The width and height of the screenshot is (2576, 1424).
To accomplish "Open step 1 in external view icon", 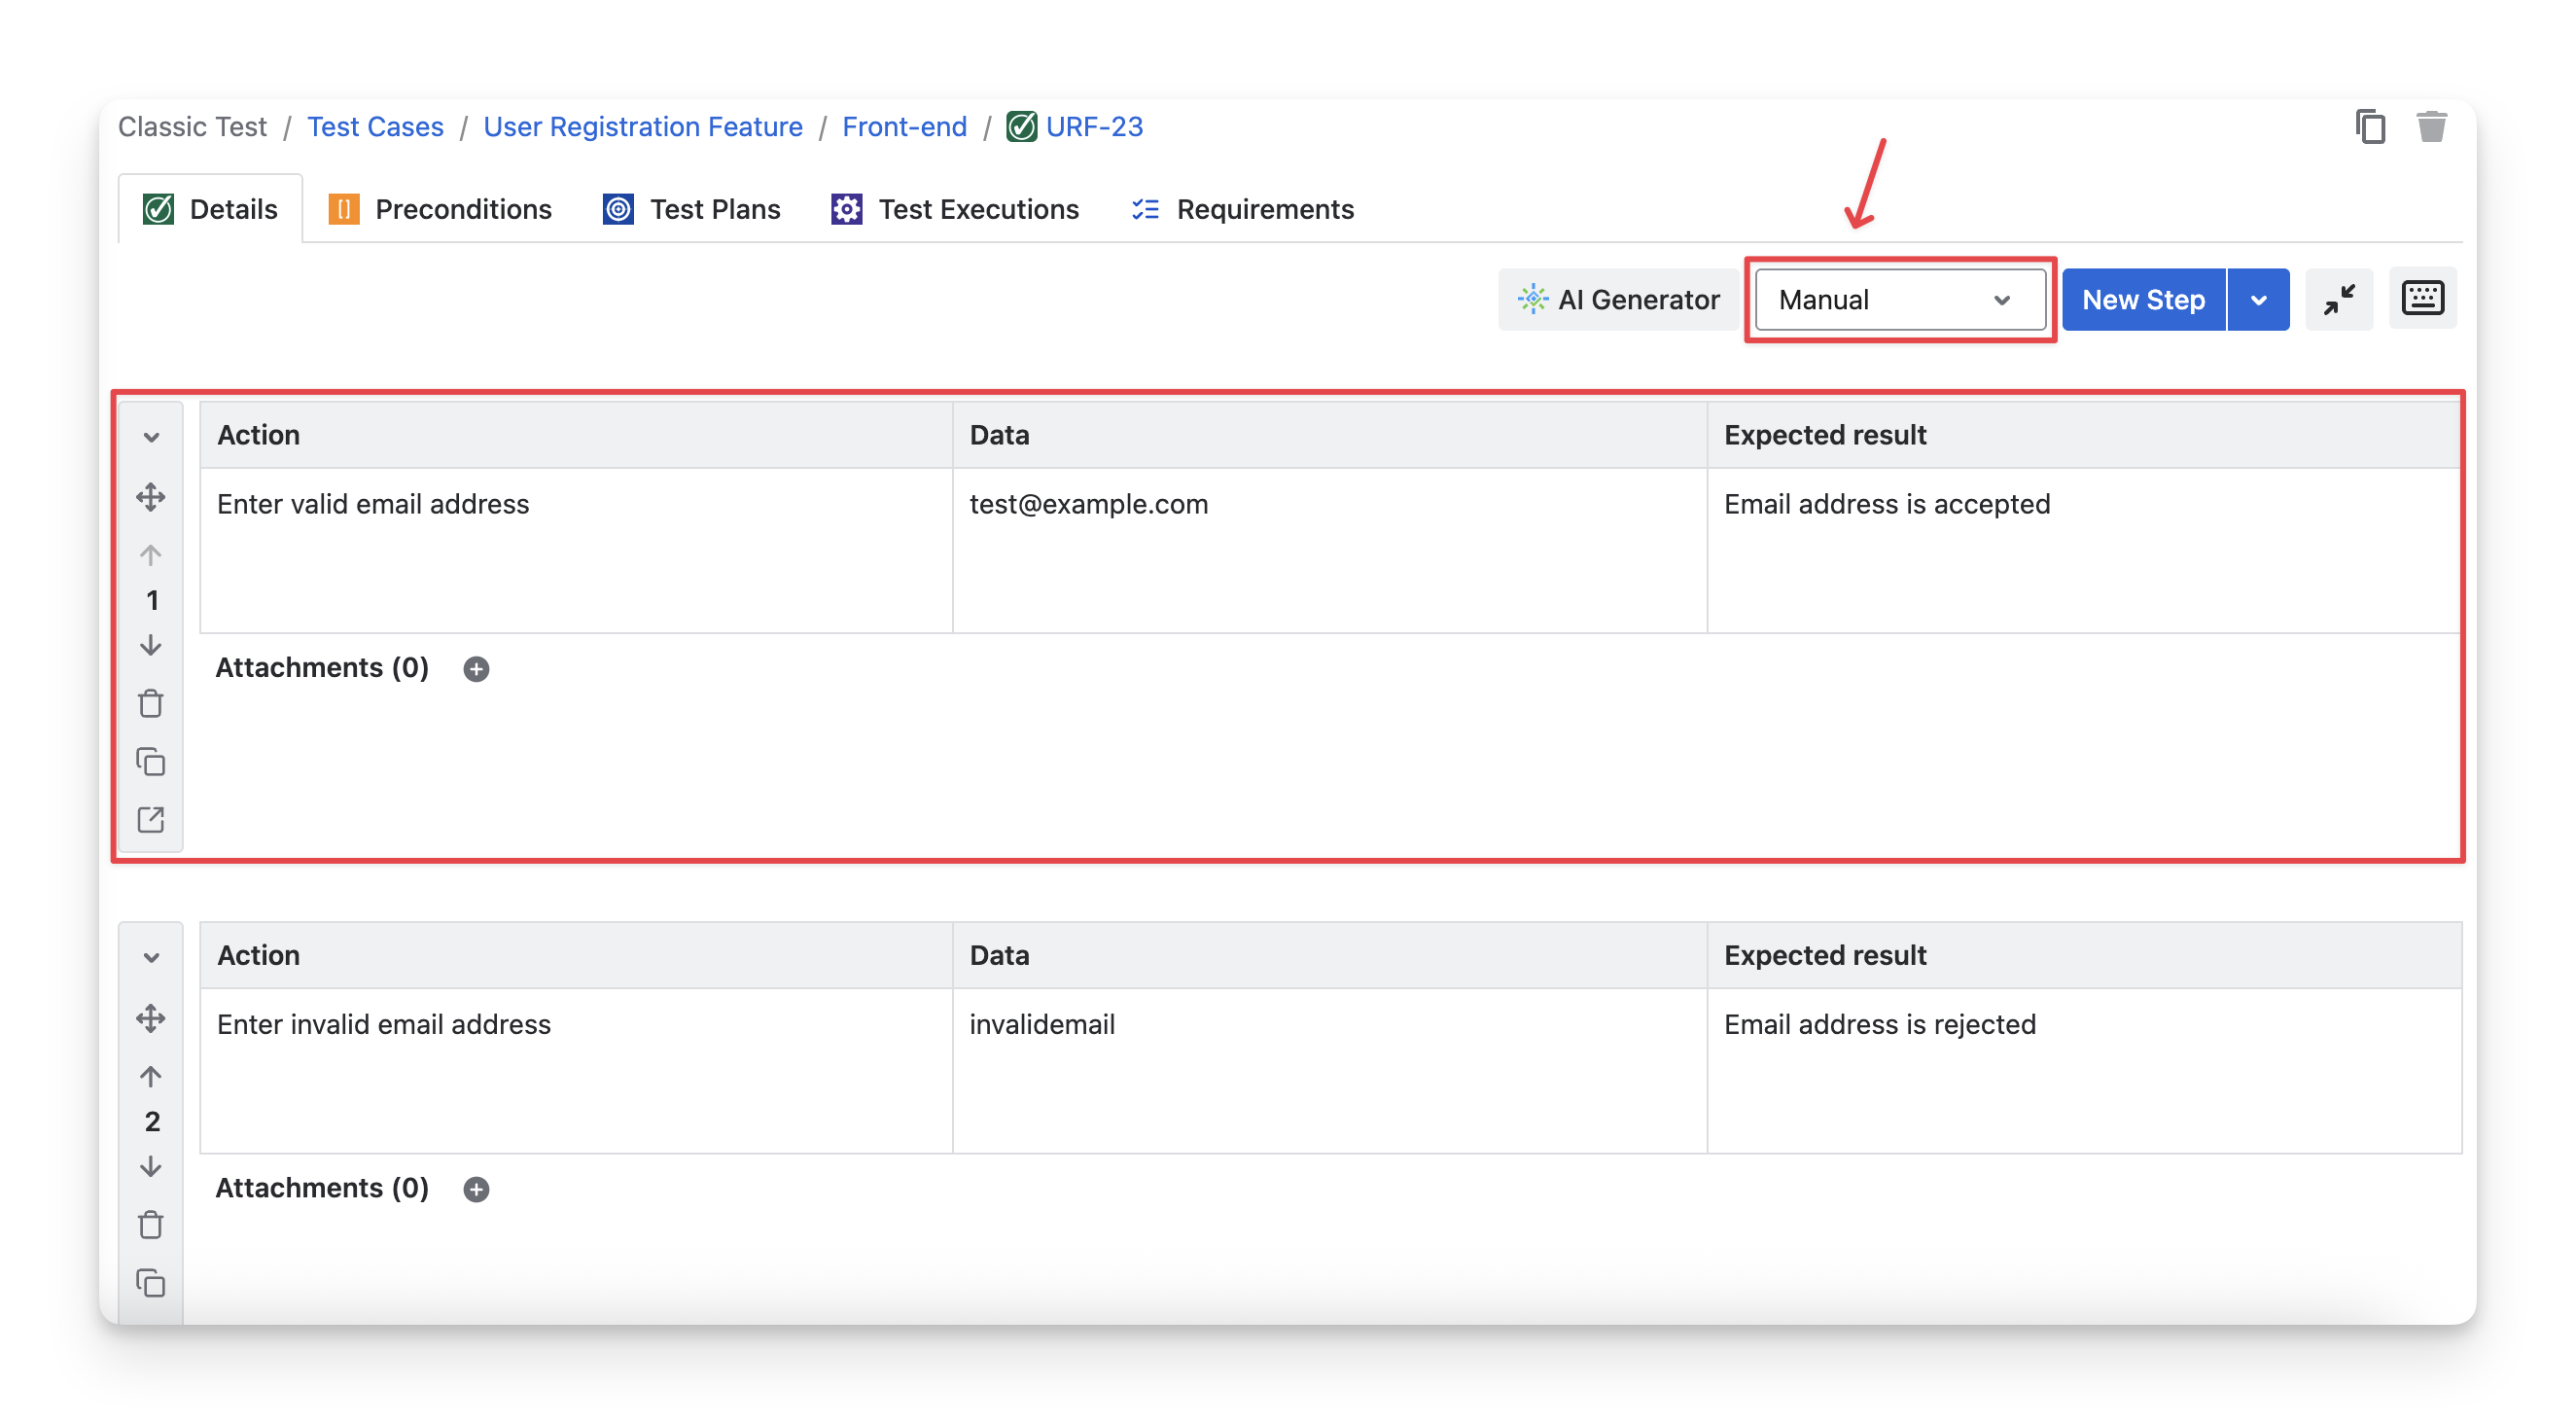I will click(151, 820).
